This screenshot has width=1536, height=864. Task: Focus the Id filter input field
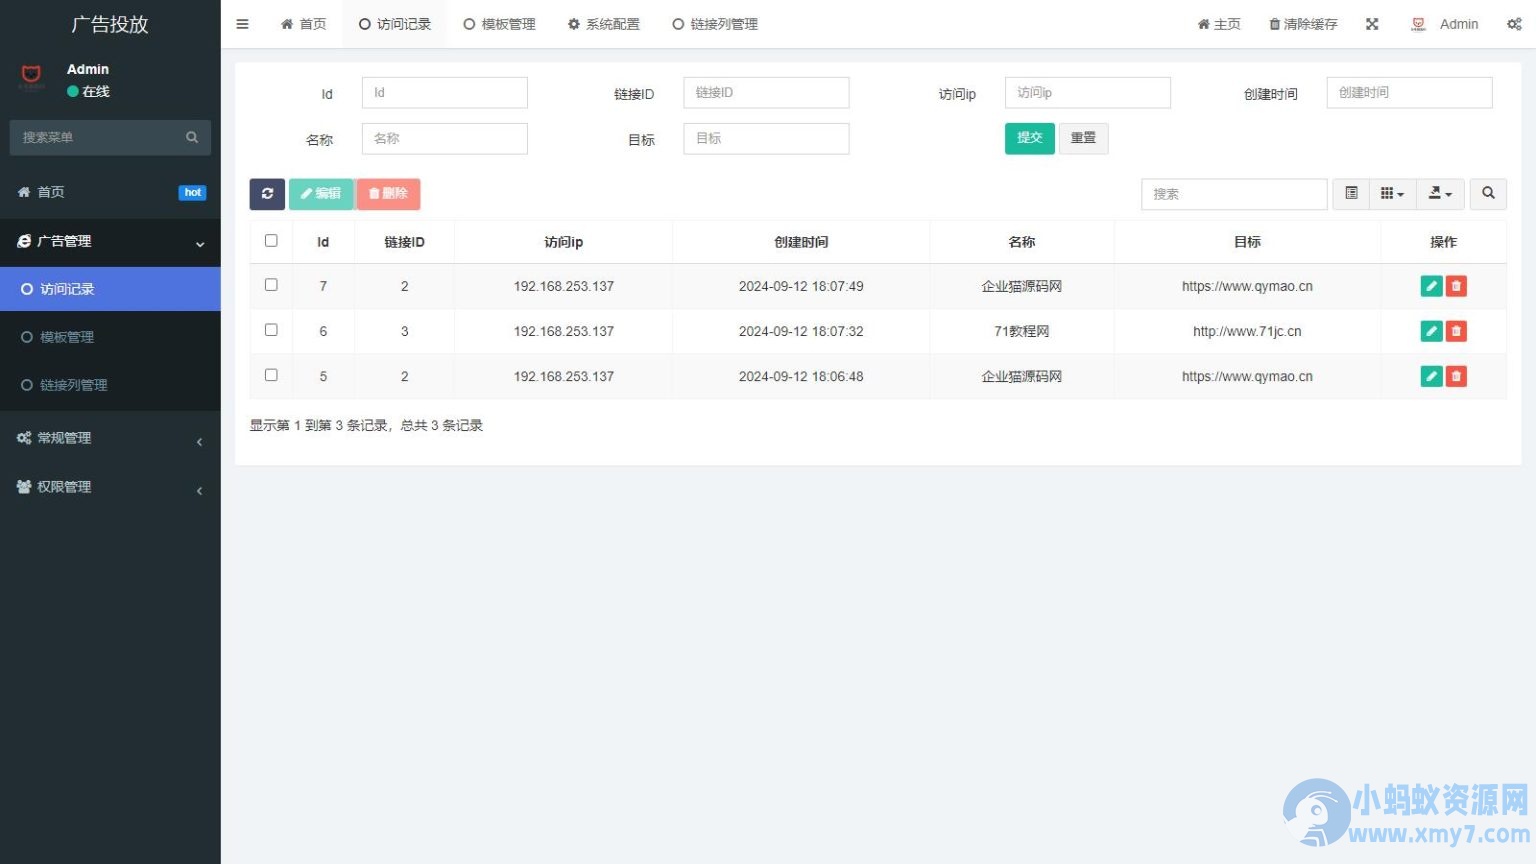444,92
